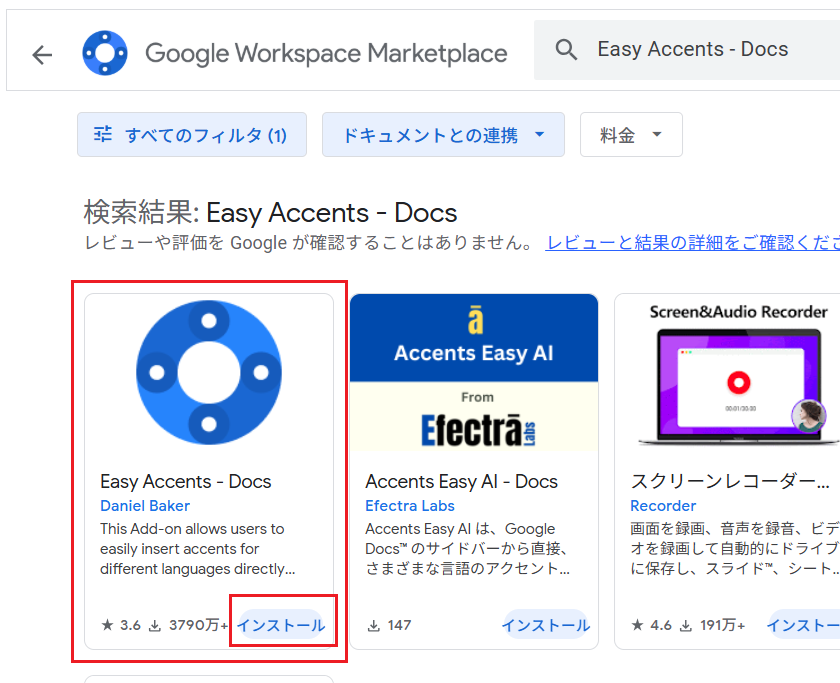
Task: Click the search field containing Easy Accents - Docs
Action: click(x=687, y=50)
